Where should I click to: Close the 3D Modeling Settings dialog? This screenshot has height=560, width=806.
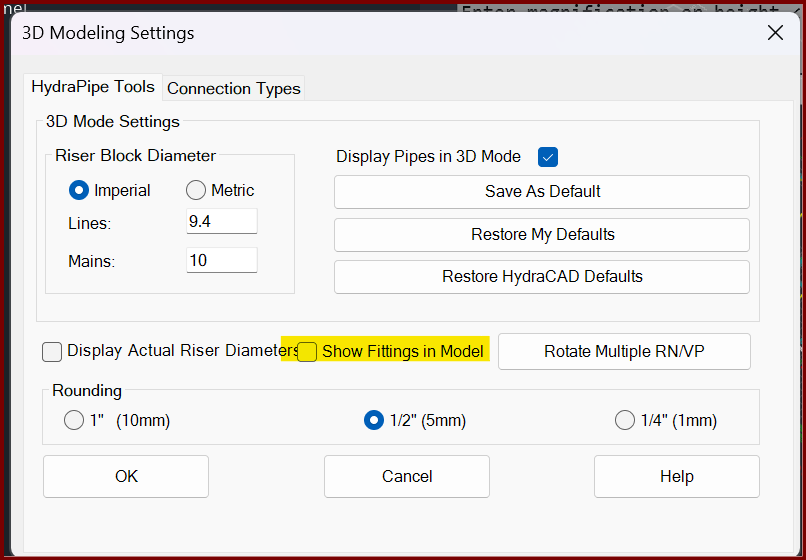coord(775,33)
